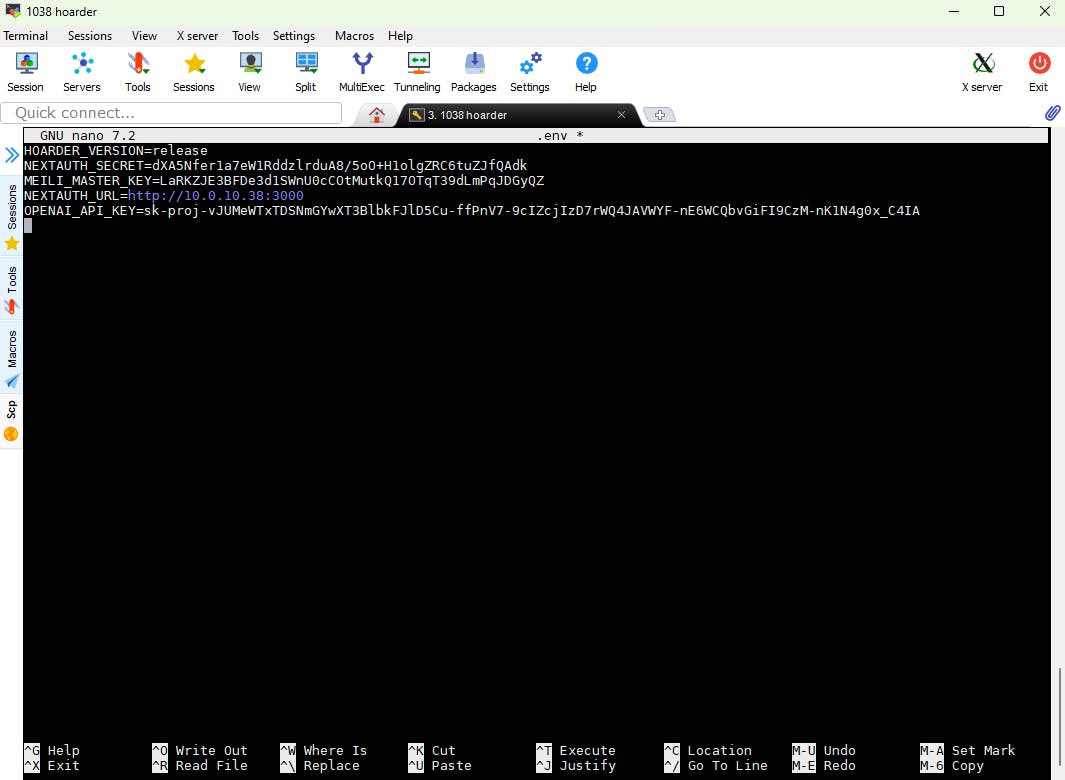1065x780 pixels.
Task: Open the Sessions side panel tab
Action: [12, 217]
